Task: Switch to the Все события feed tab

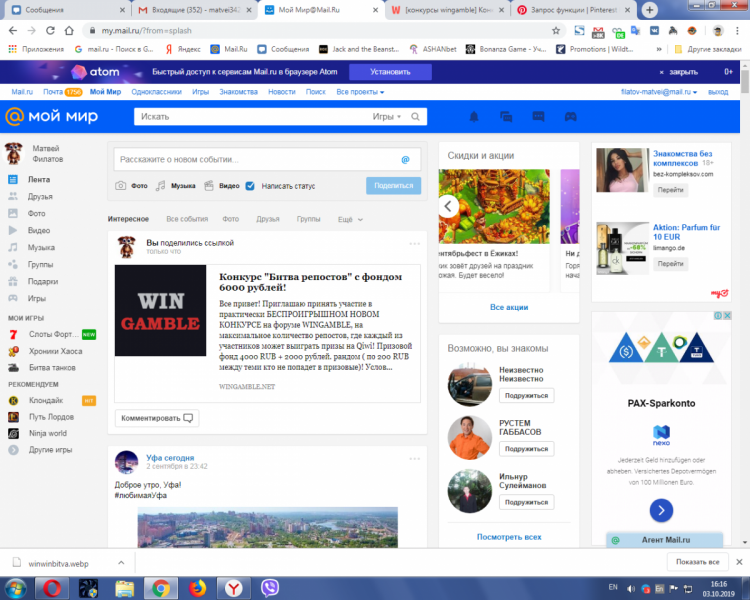Action: click(187, 219)
